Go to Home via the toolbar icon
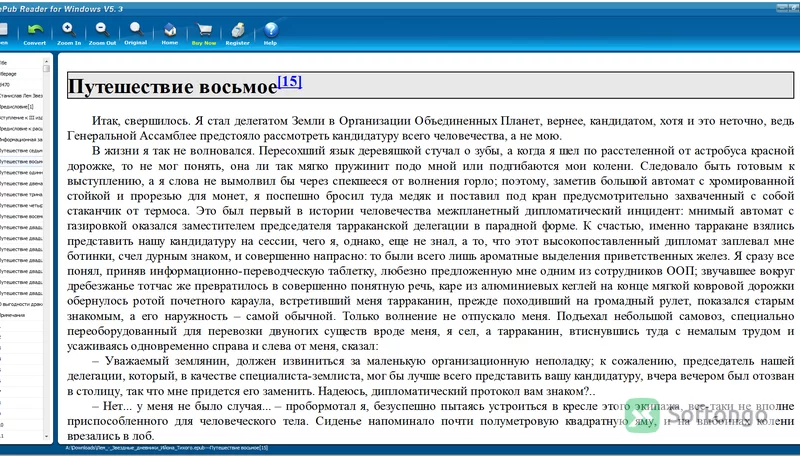 click(169, 34)
